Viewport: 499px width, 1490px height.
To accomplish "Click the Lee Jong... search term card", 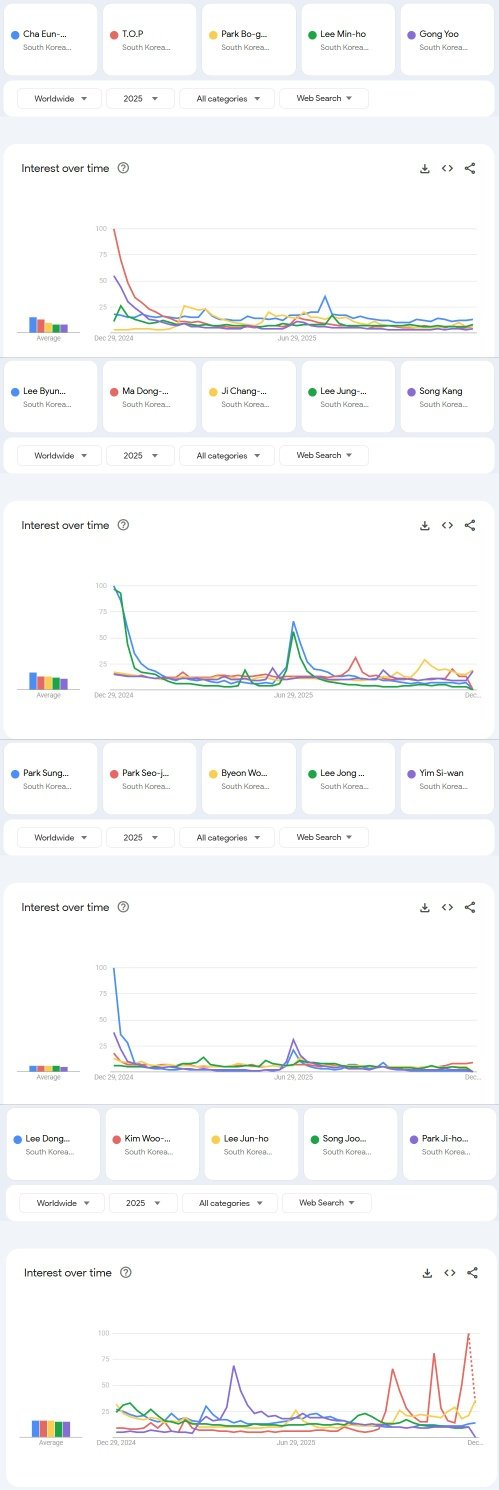I will pyautogui.click(x=348, y=778).
